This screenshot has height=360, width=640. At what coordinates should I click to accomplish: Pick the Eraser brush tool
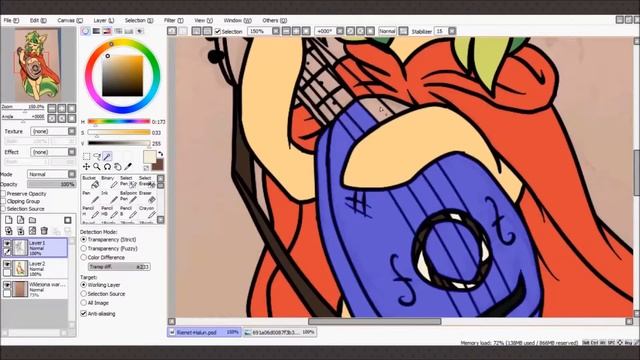pyautogui.click(x=147, y=197)
